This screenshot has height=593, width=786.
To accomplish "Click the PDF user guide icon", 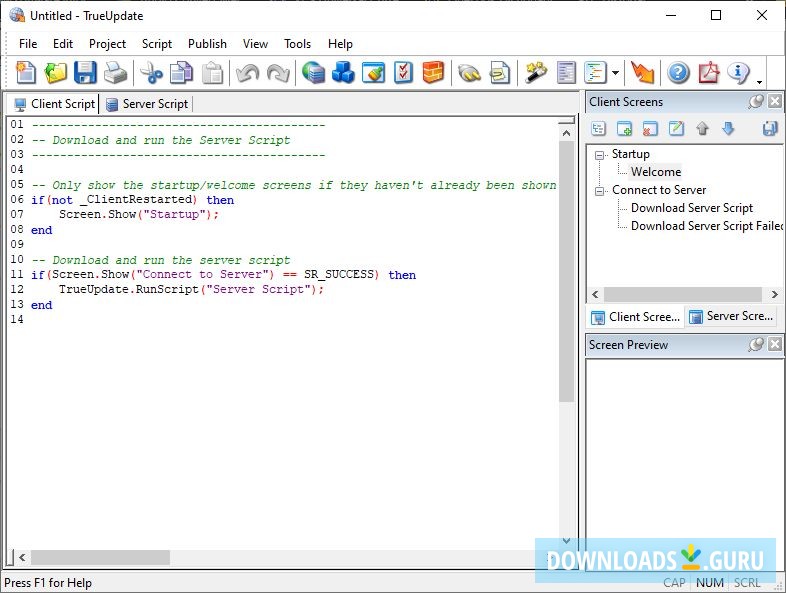I will pyautogui.click(x=709, y=73).
